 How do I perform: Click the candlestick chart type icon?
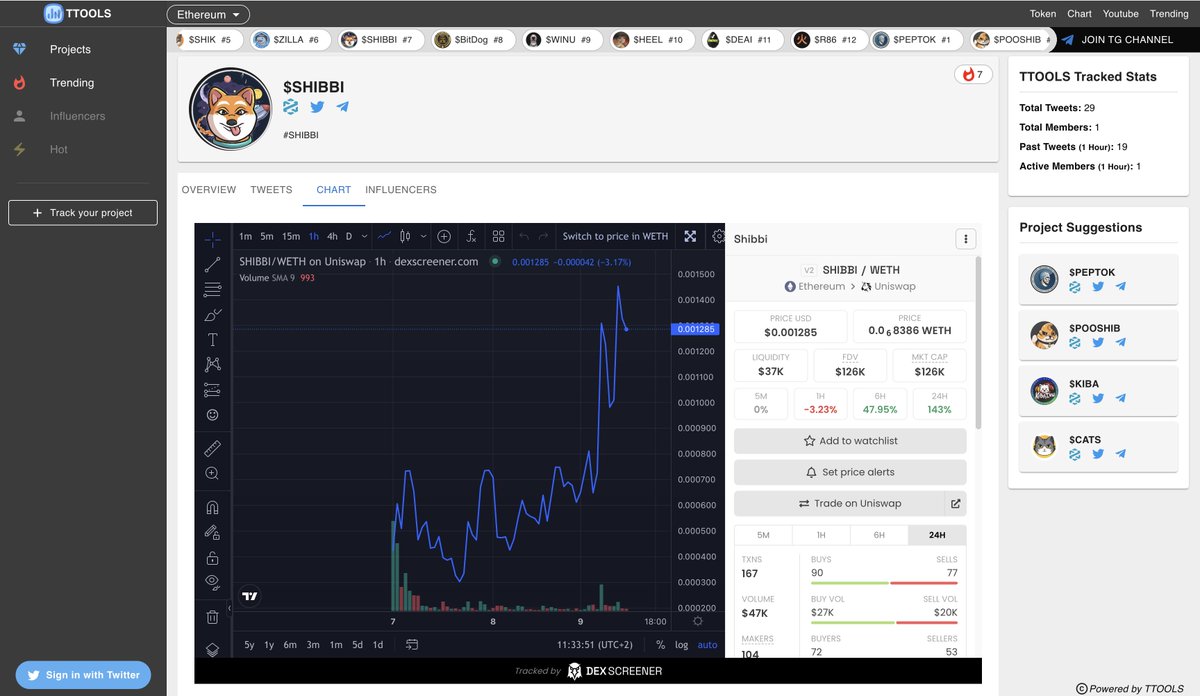click(x=405, y=237)
